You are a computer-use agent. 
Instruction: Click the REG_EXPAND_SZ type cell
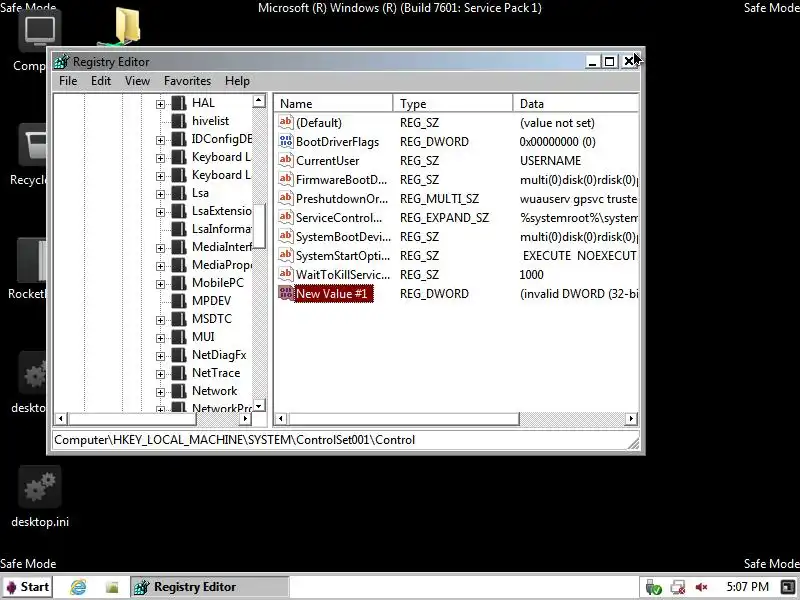tap(444, 218)
